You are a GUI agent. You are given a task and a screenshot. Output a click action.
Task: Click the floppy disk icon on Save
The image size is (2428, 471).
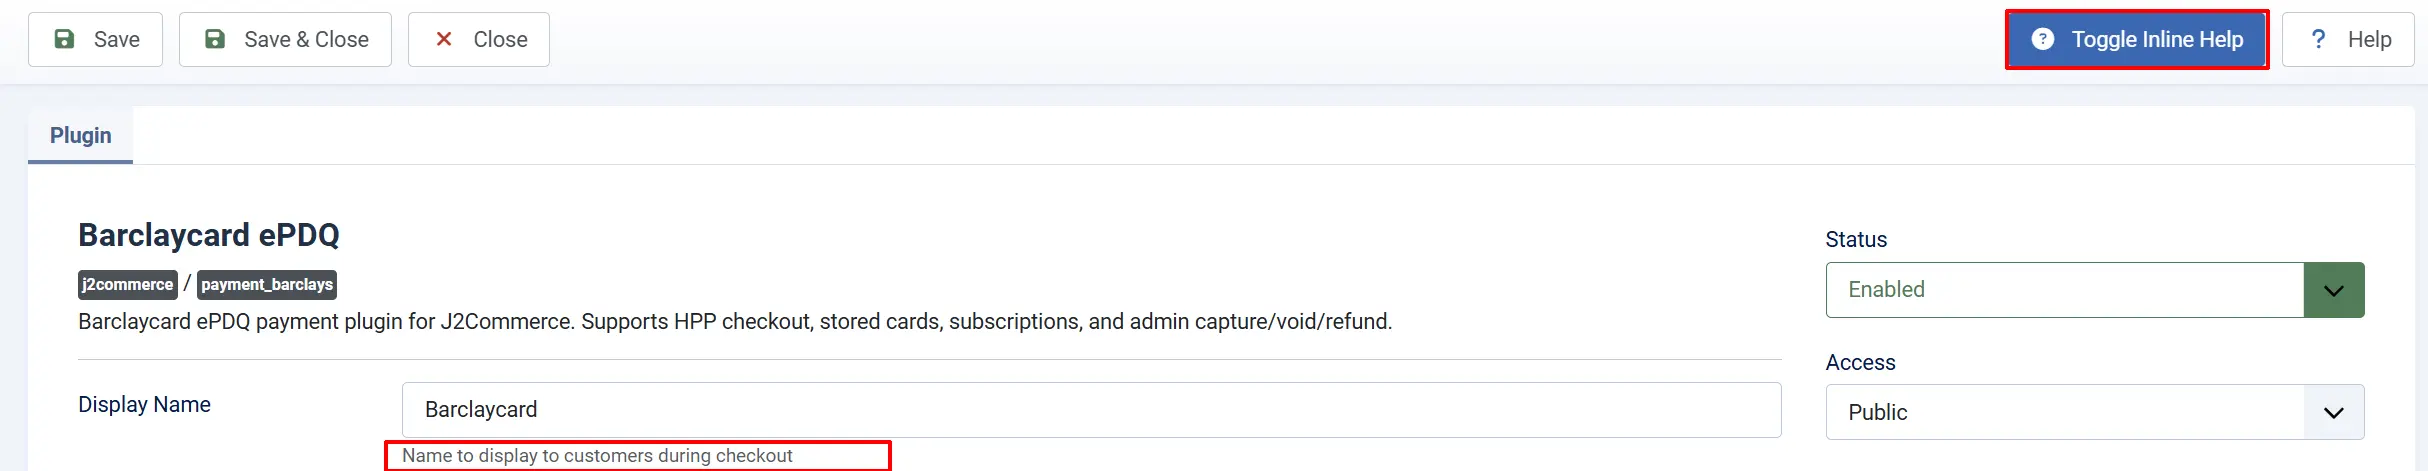click(x=64, y=39)
